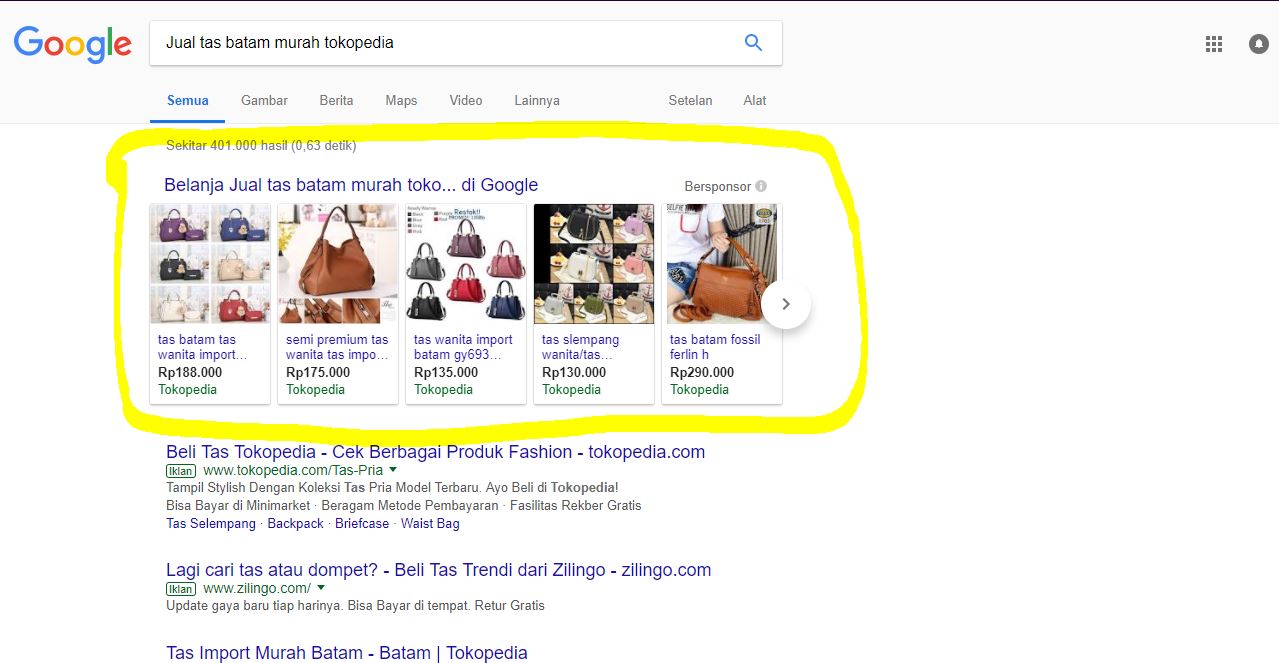Click the www.tokopedia.com/Tas-Pria URL text
The height and width of the screenshot is (663, 1279).
[293, 470]
